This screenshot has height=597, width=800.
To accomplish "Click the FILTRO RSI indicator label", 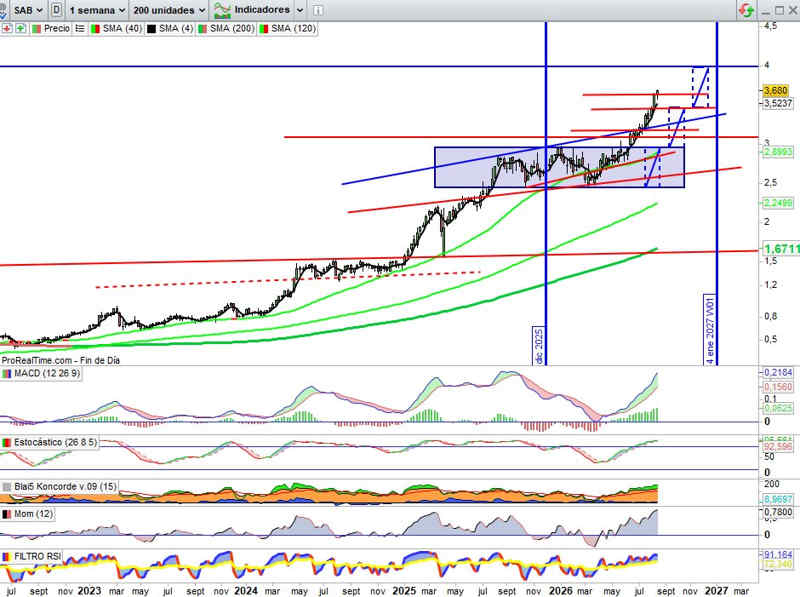I will [37, 556].
